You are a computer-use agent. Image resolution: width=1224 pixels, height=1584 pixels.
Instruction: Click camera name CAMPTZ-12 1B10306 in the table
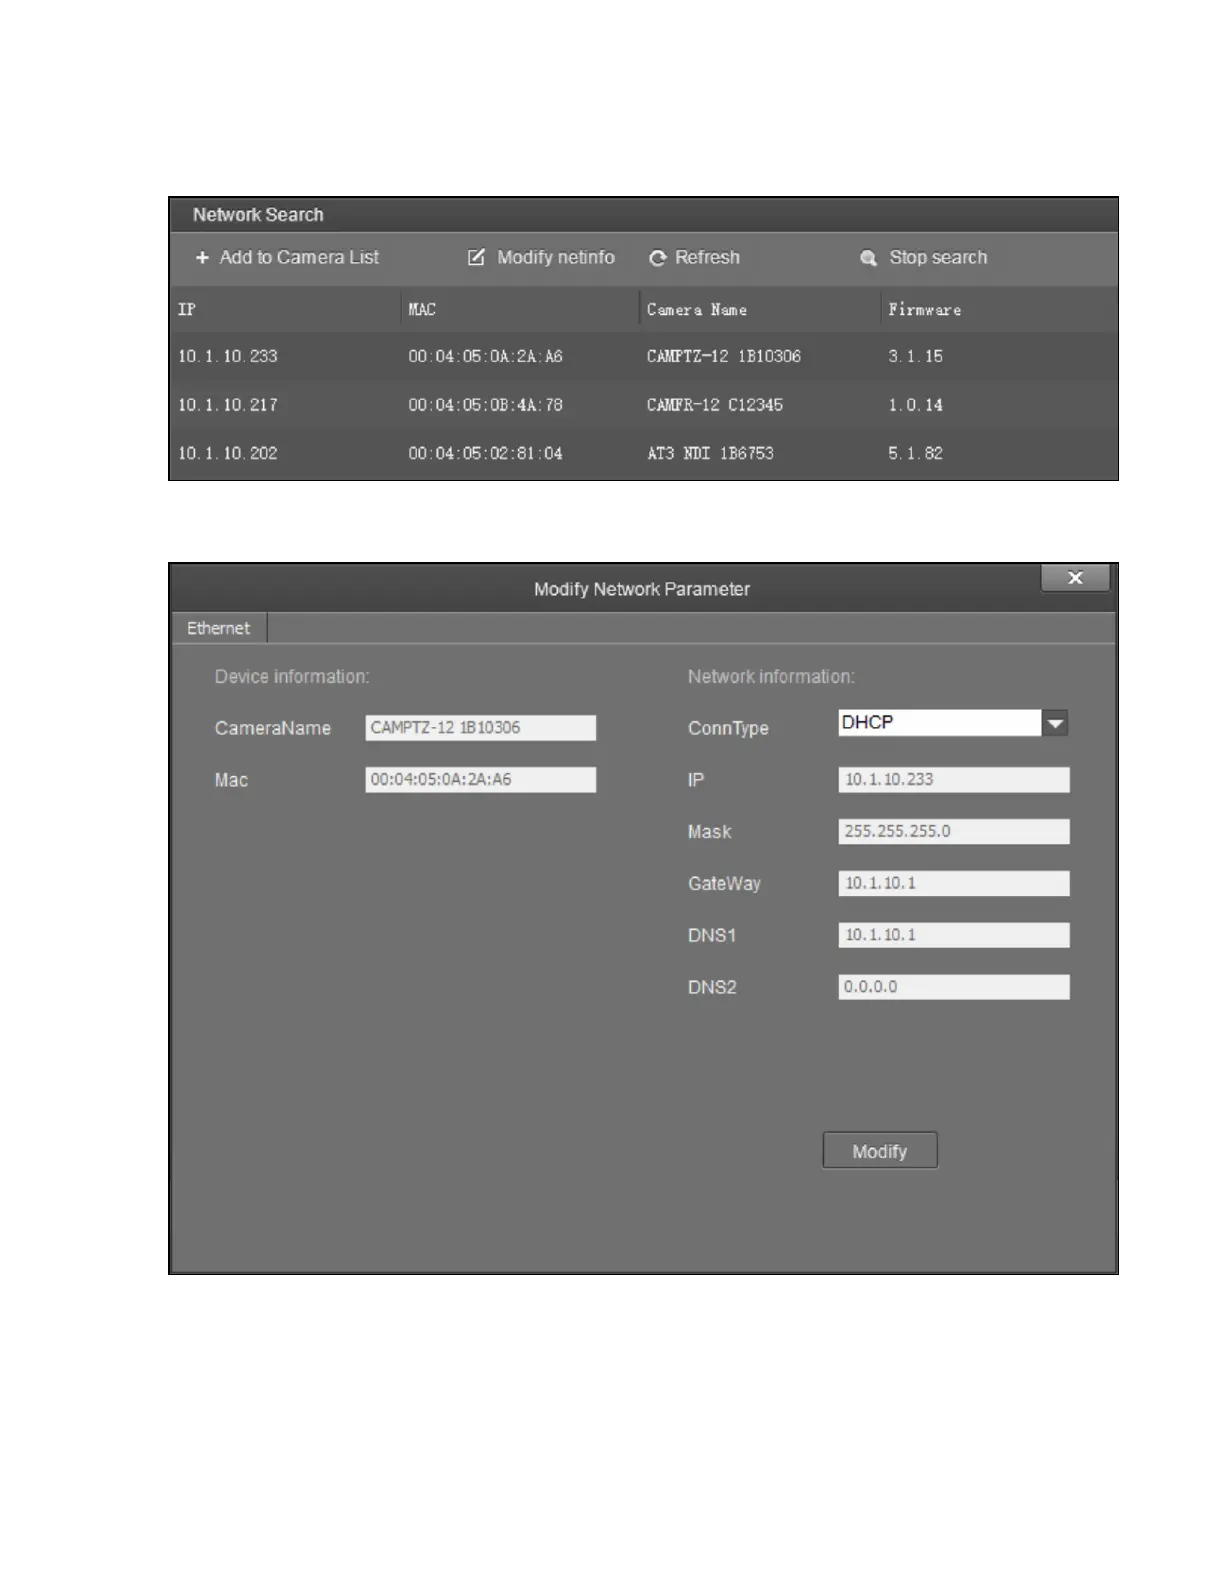[x=724, y=356]
